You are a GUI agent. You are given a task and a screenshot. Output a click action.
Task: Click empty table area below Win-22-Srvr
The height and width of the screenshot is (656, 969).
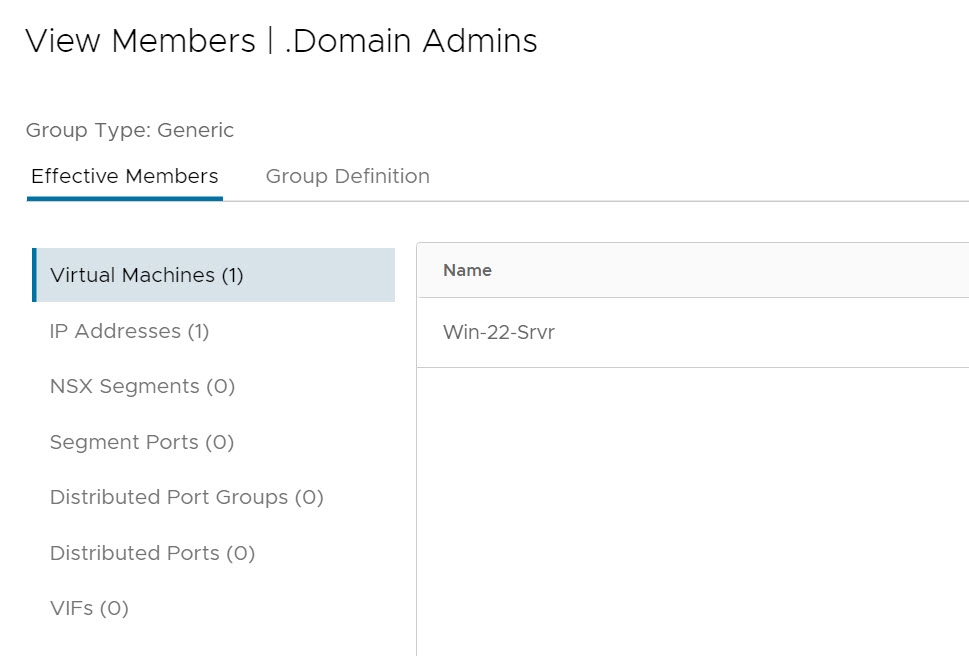point(690,500)
